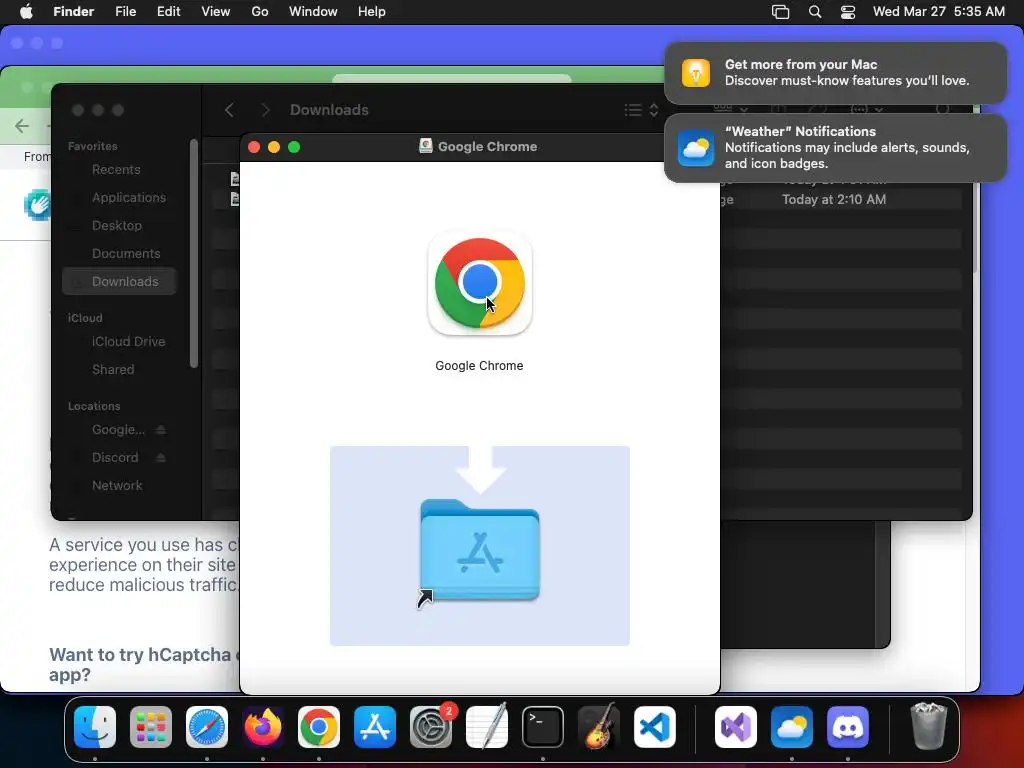Open TextEdit from the Dock
The height and width of the screenshot is (768, 1024).
point(487,727)
